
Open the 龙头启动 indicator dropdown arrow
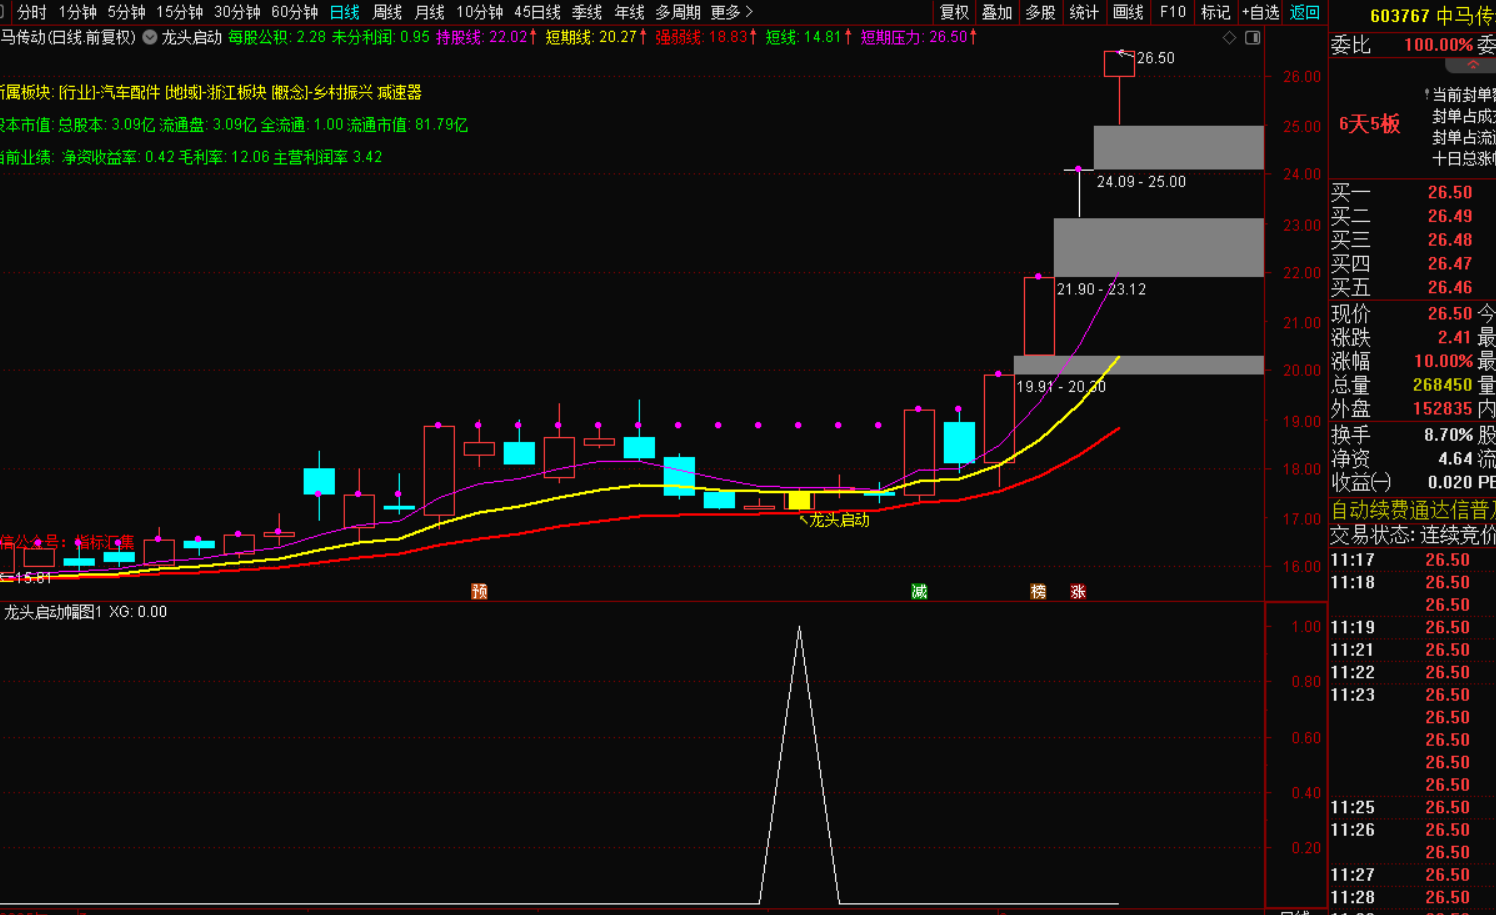[x=150, y=37]
